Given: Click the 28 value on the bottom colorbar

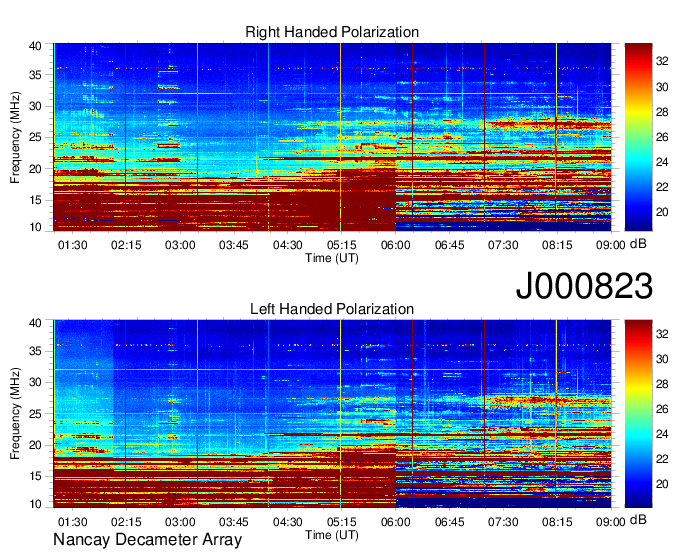Looking at the screenshot, I should 662,384.
